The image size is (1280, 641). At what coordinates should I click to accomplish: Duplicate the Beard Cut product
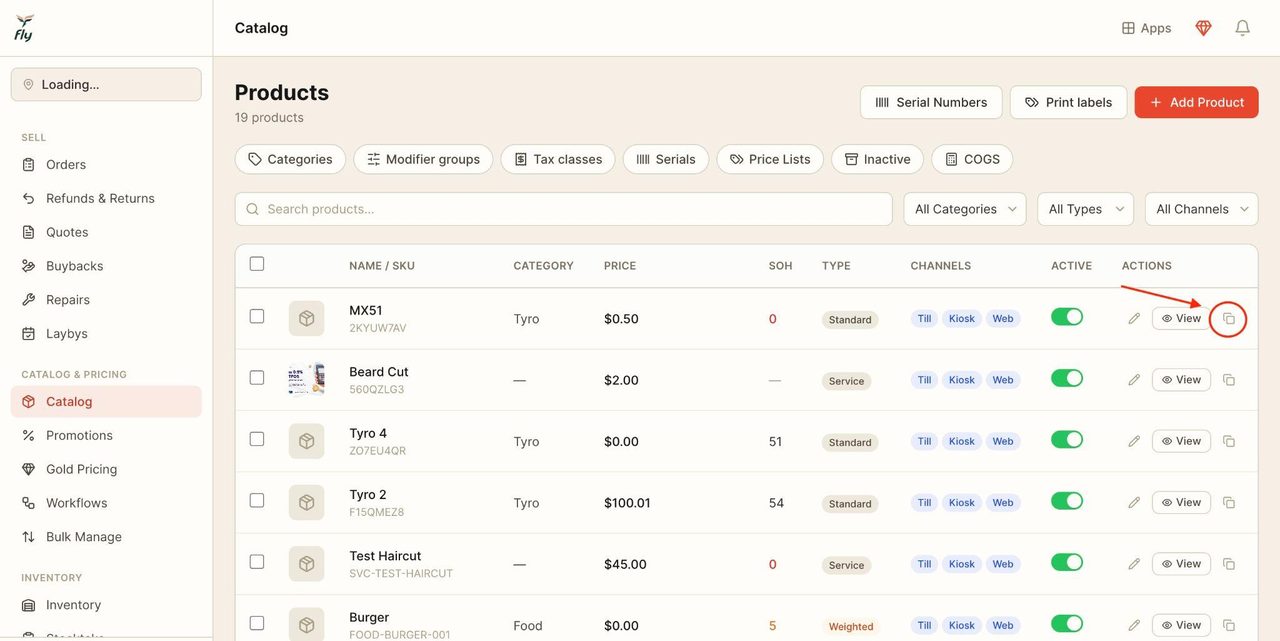click(1229, 380)
